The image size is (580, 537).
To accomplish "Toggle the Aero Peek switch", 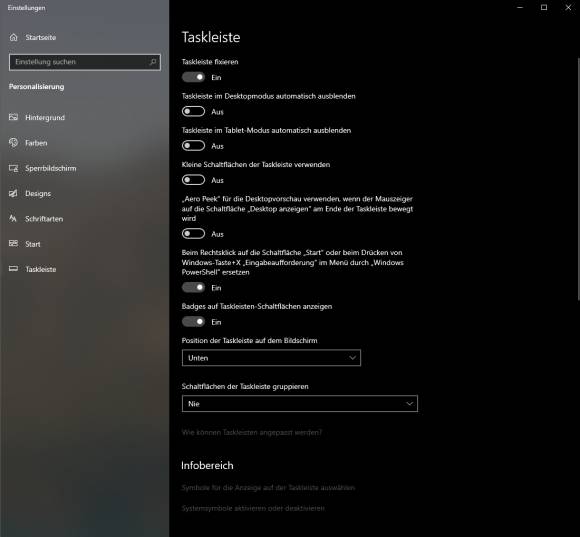I will click(193, 234).
